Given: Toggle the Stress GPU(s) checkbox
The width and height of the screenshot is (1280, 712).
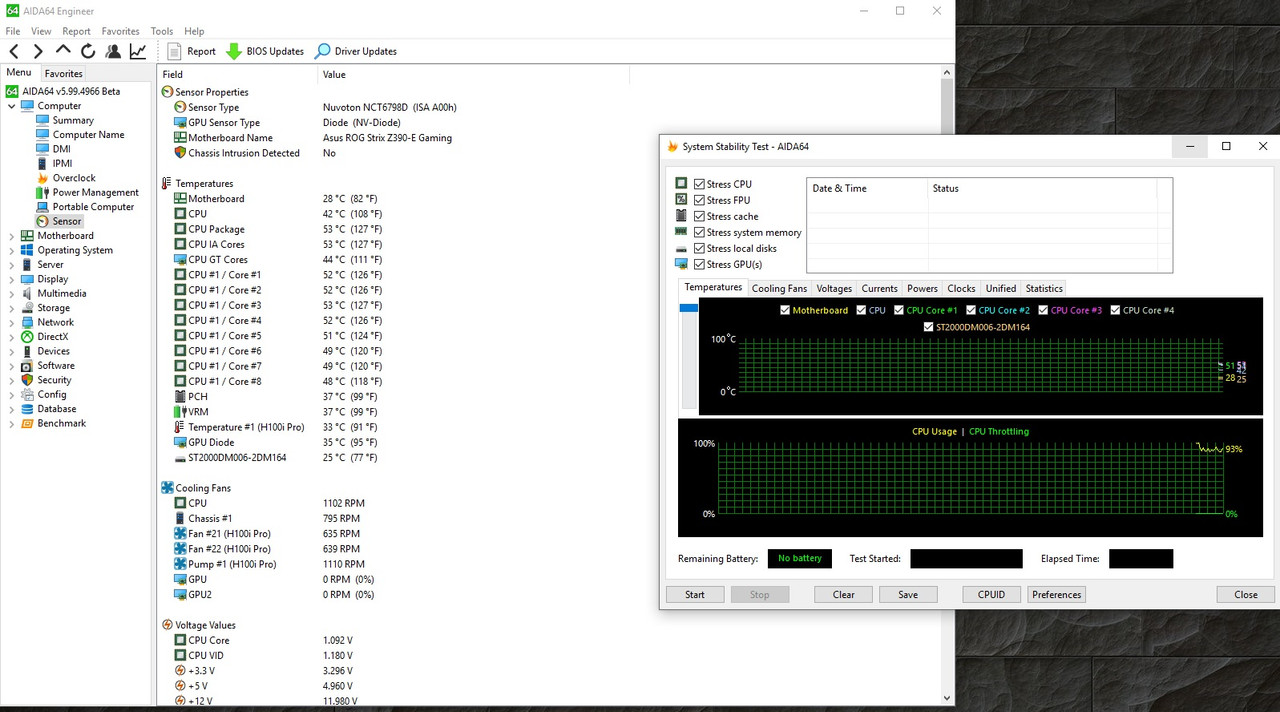Looking at the screenshot, I should [699, 264].
